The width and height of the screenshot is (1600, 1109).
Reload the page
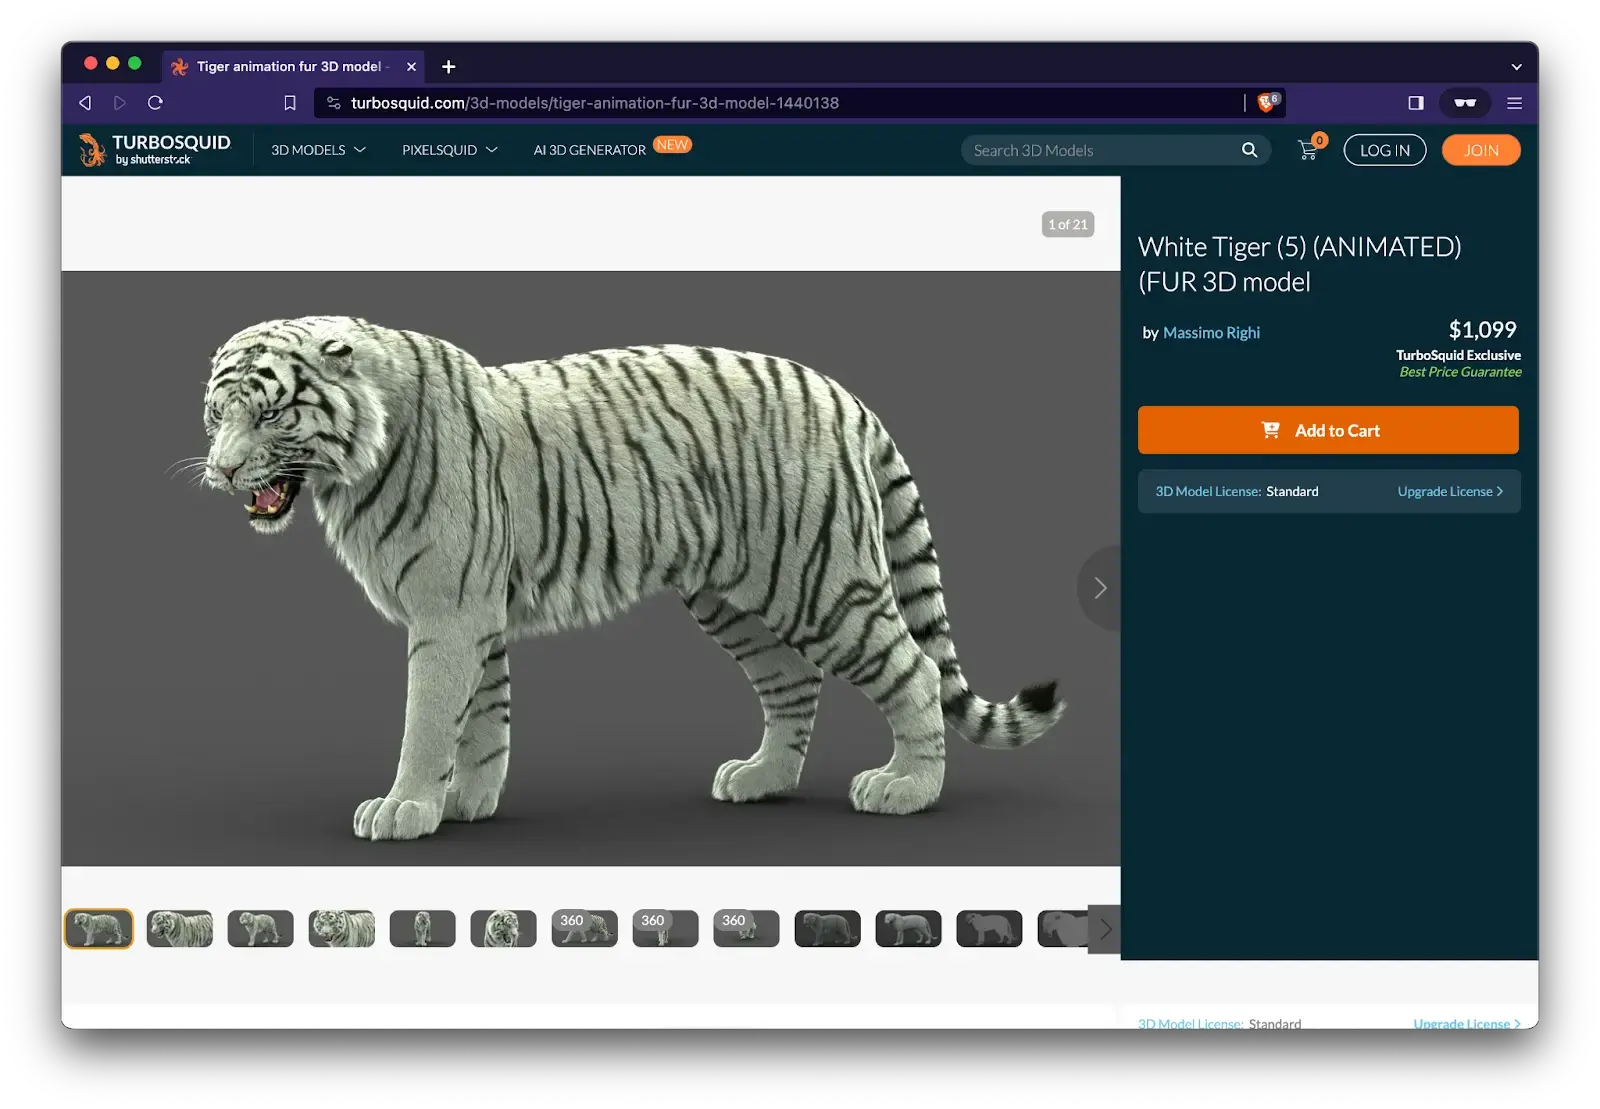pyautogui.click(x=155, y=103)
